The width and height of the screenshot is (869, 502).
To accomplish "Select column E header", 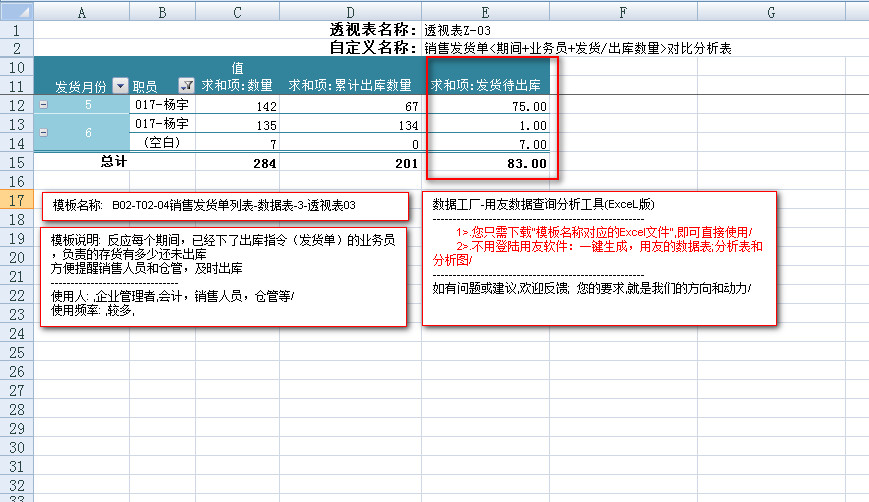I will pos(485,12).
